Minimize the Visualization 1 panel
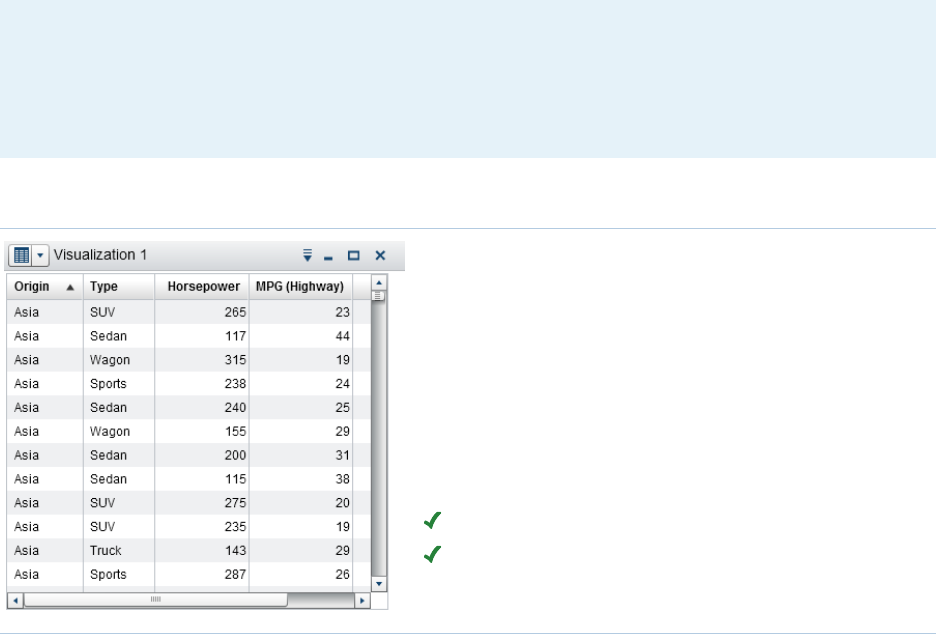Image resolution: width=936 pixels, height=634 pixels. pos(328,258)
